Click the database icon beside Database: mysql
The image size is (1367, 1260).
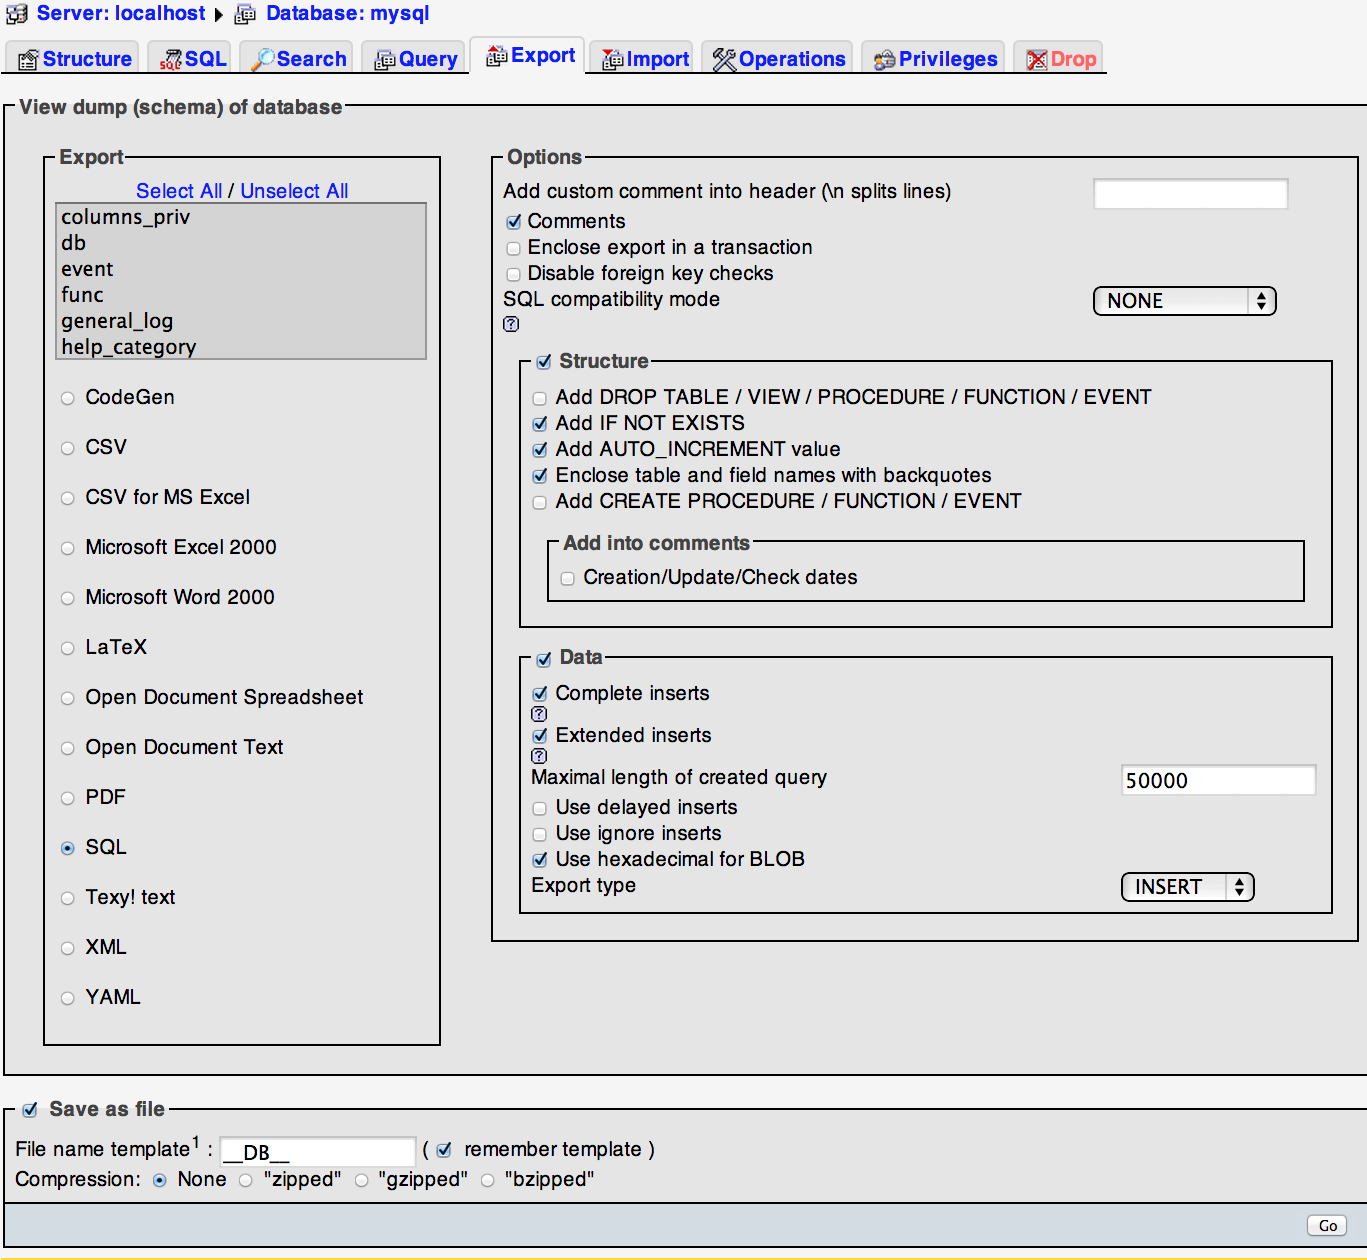click(x=245, y=14)
